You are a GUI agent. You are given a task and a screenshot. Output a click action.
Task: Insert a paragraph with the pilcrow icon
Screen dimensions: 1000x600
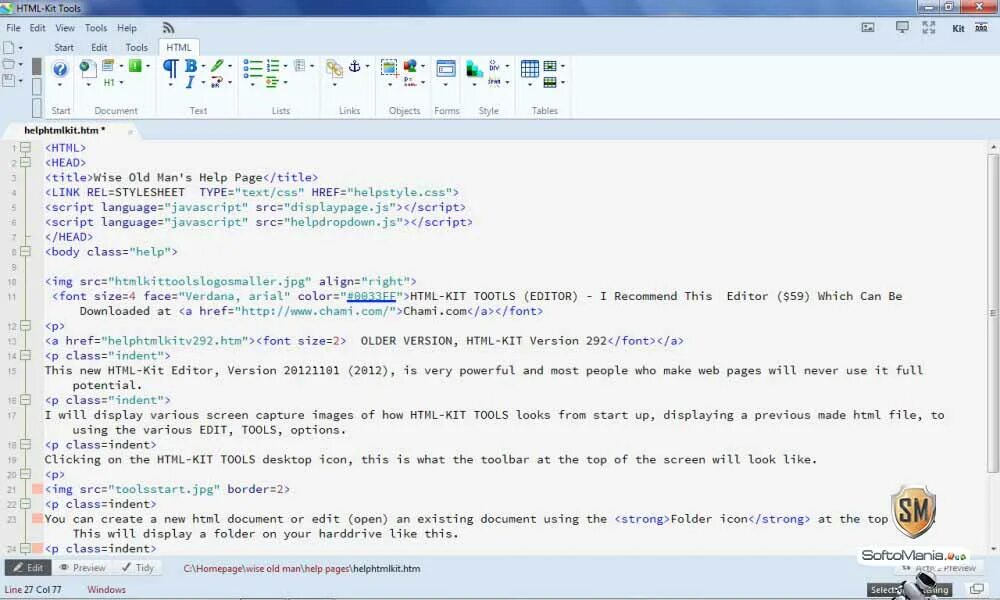170,68
